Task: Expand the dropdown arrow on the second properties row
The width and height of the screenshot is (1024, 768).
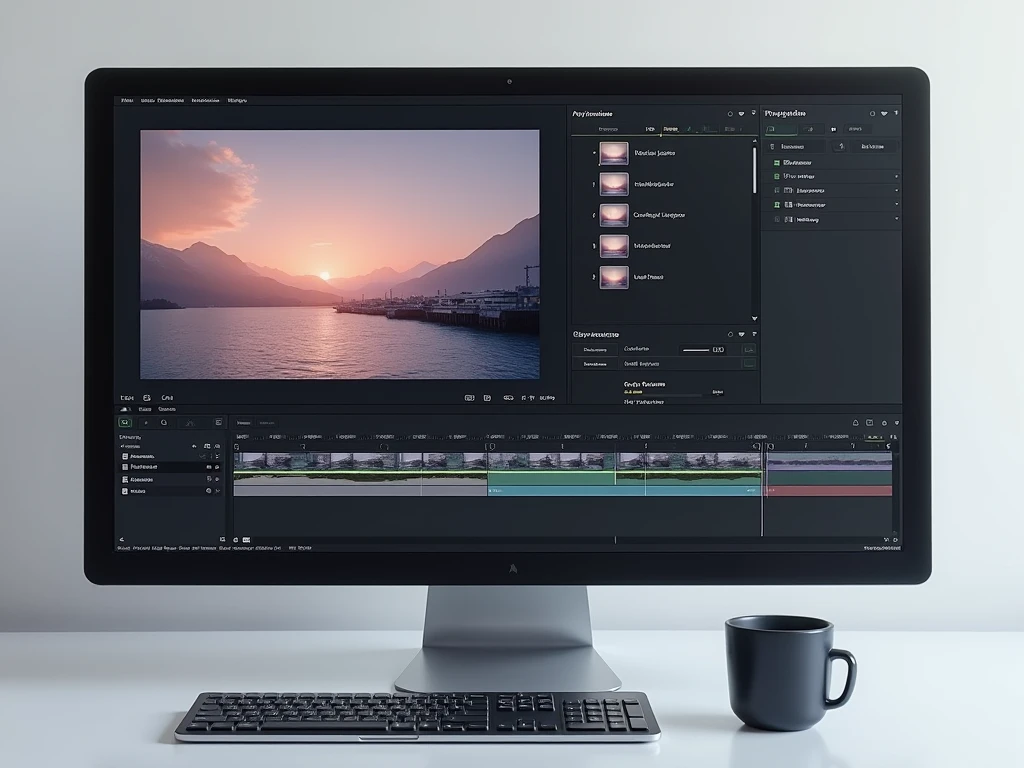Action: (x=896, y=176)
